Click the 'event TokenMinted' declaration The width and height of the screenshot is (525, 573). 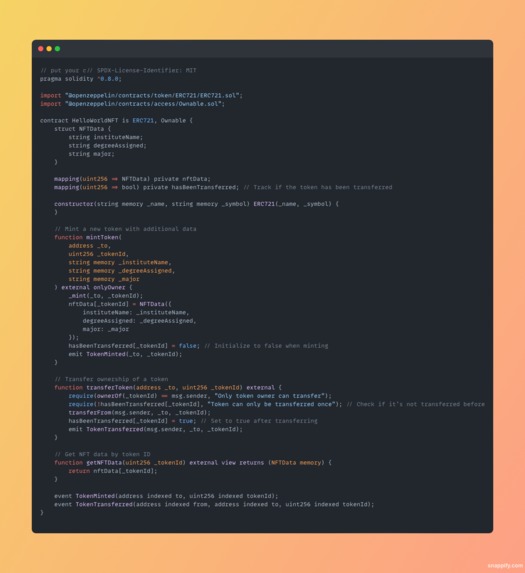tap(166, 496)
